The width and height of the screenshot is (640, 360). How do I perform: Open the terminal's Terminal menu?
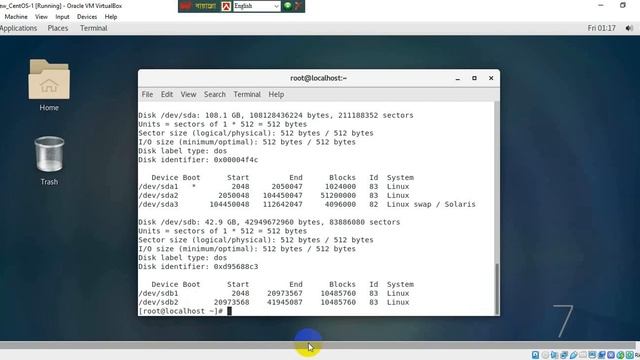247,94
